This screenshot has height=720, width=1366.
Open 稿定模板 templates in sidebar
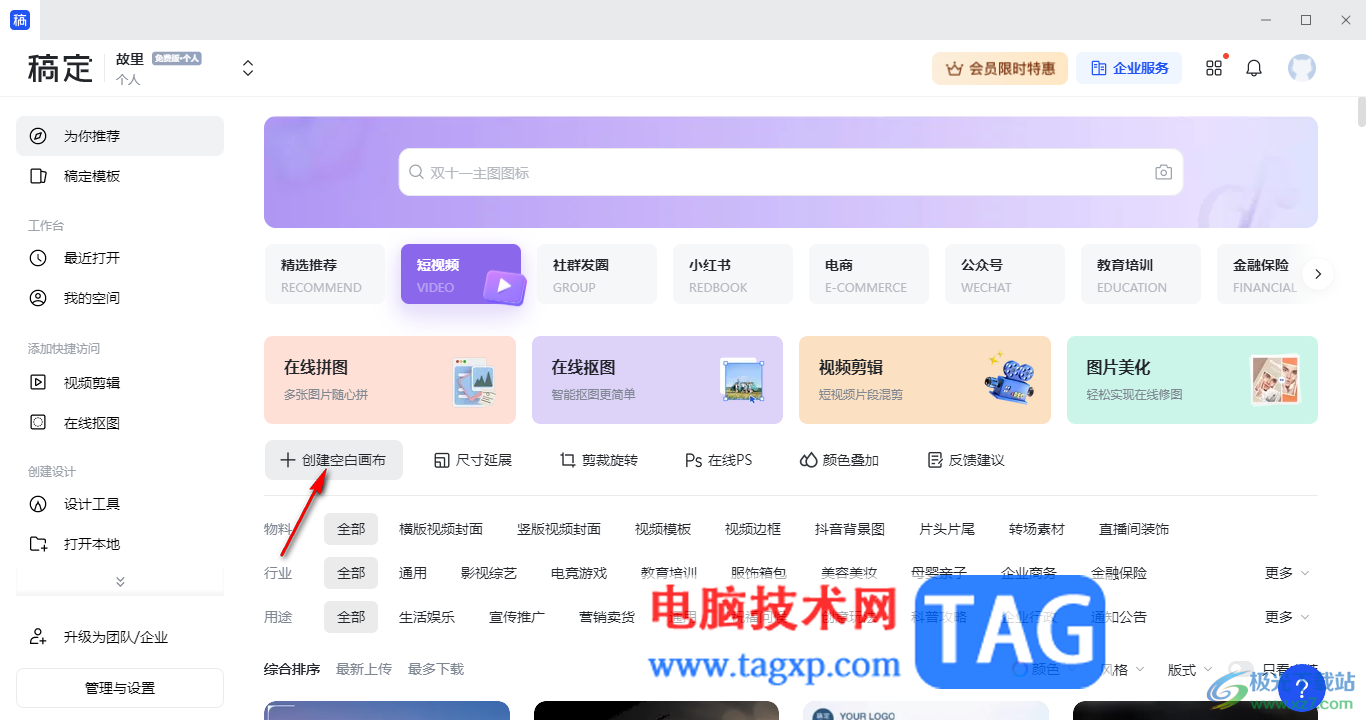point(120,176)
